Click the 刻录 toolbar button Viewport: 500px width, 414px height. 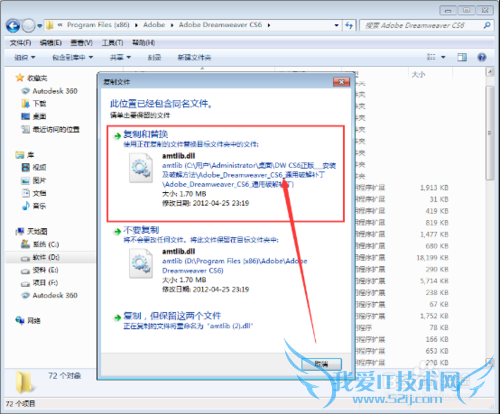(154, 57)
